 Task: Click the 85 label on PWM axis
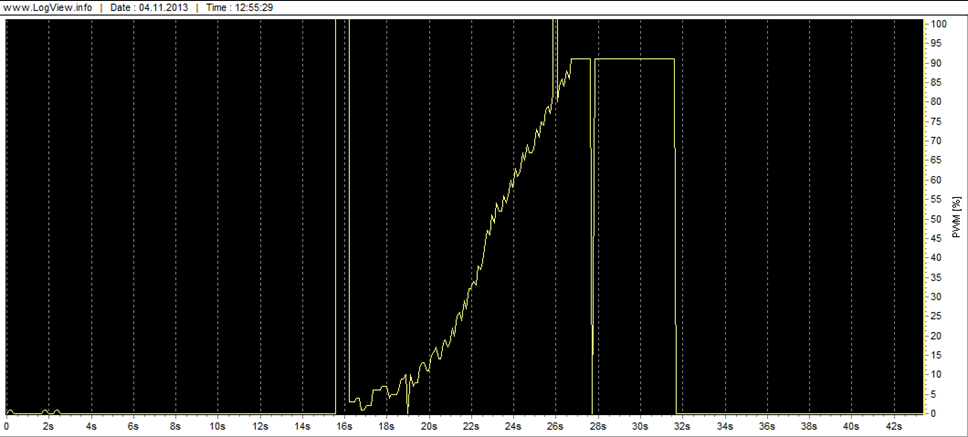point(937,82)
